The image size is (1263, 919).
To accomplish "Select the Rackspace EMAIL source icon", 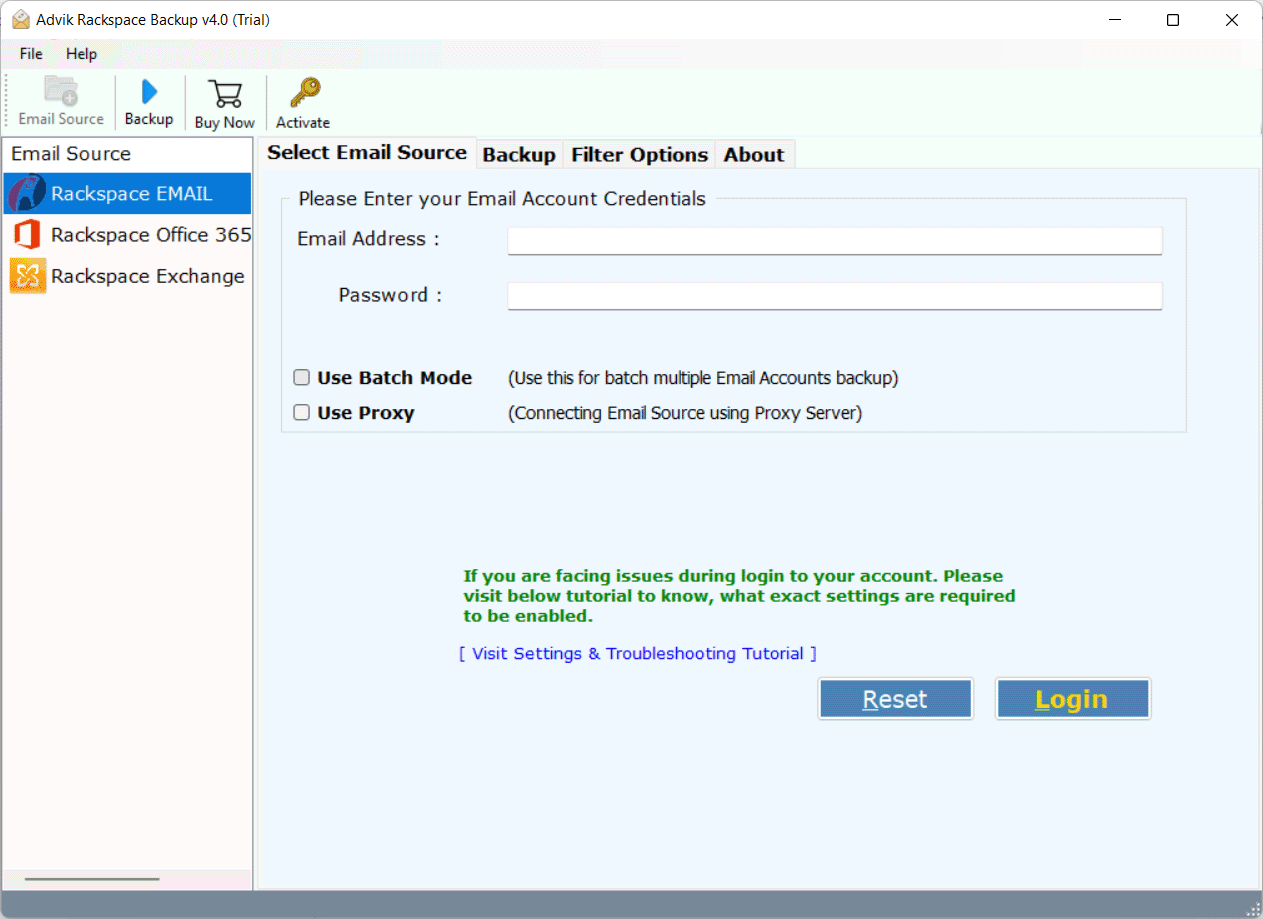I will [27, 193].
